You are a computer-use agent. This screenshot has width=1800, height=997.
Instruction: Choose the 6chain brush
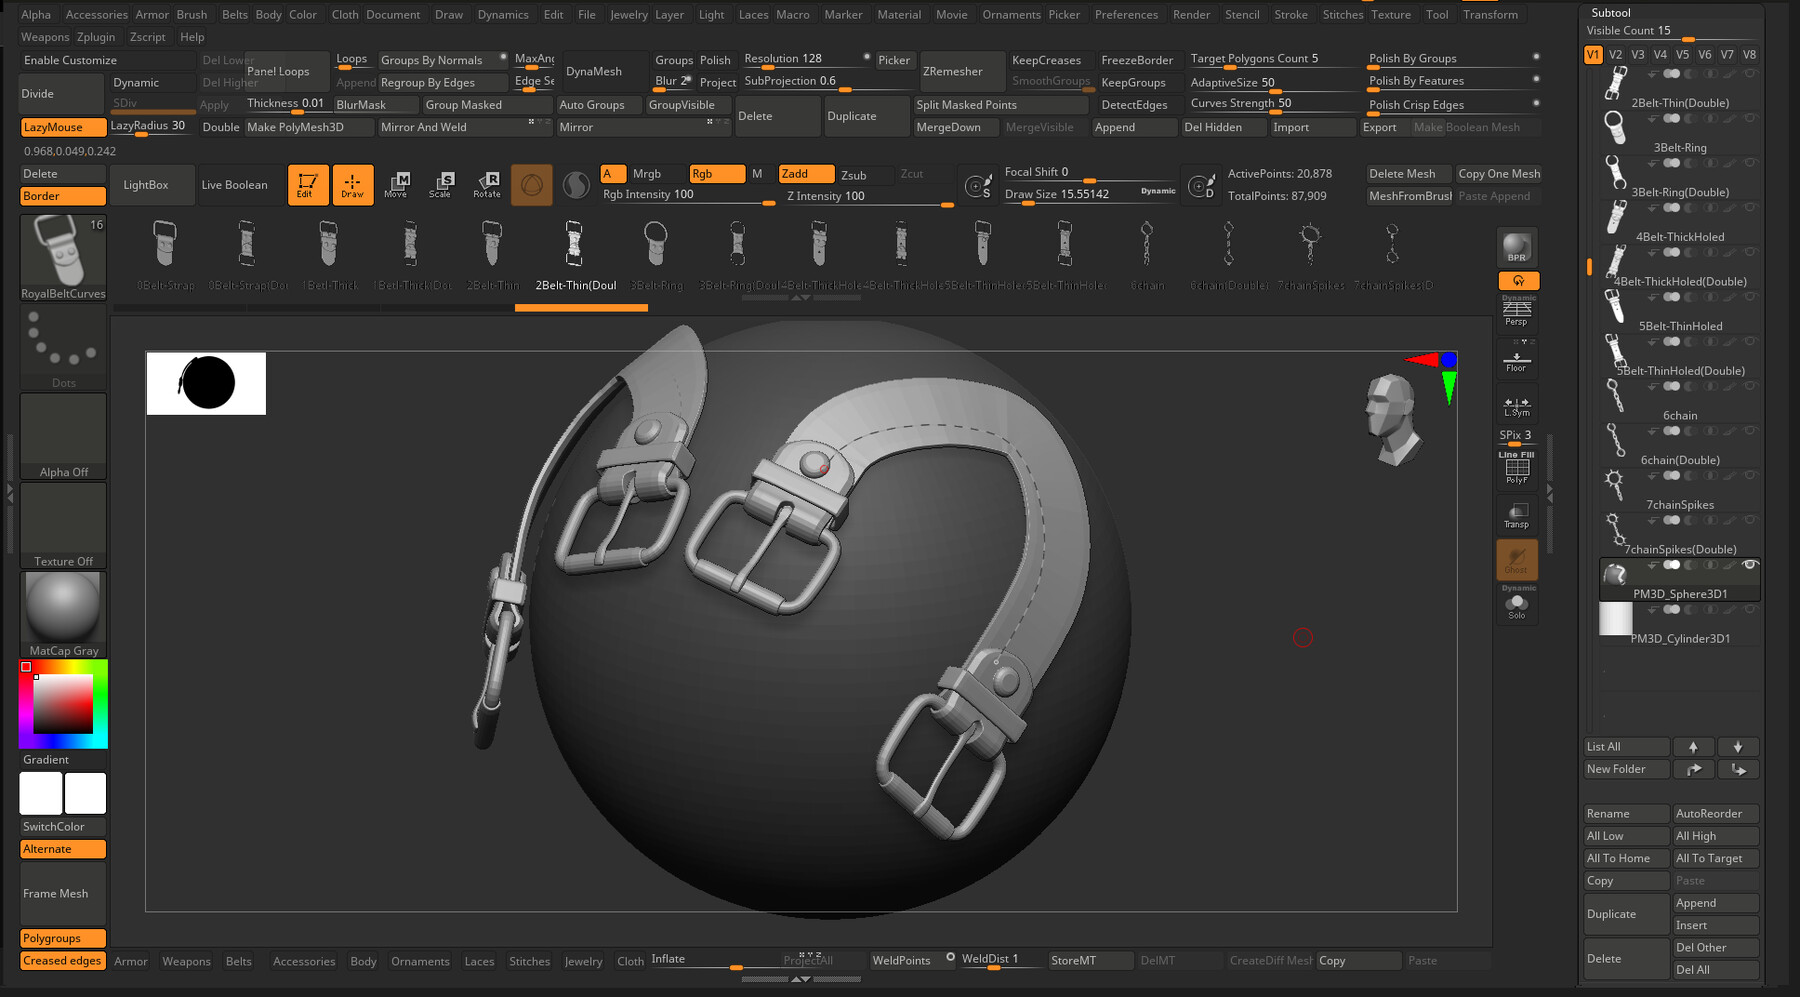click(x=1147, y=256)
